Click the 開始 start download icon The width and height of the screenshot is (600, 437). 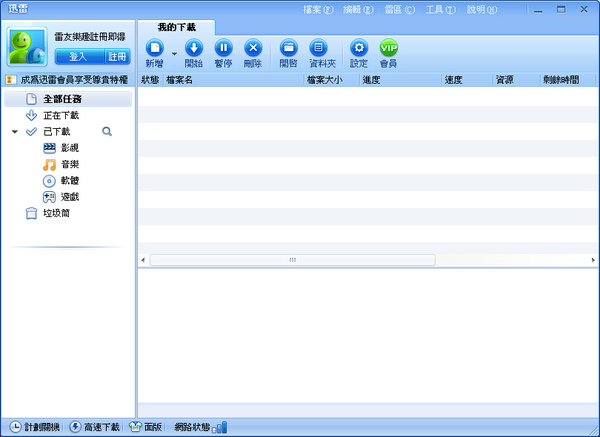[x=194, y=48]
